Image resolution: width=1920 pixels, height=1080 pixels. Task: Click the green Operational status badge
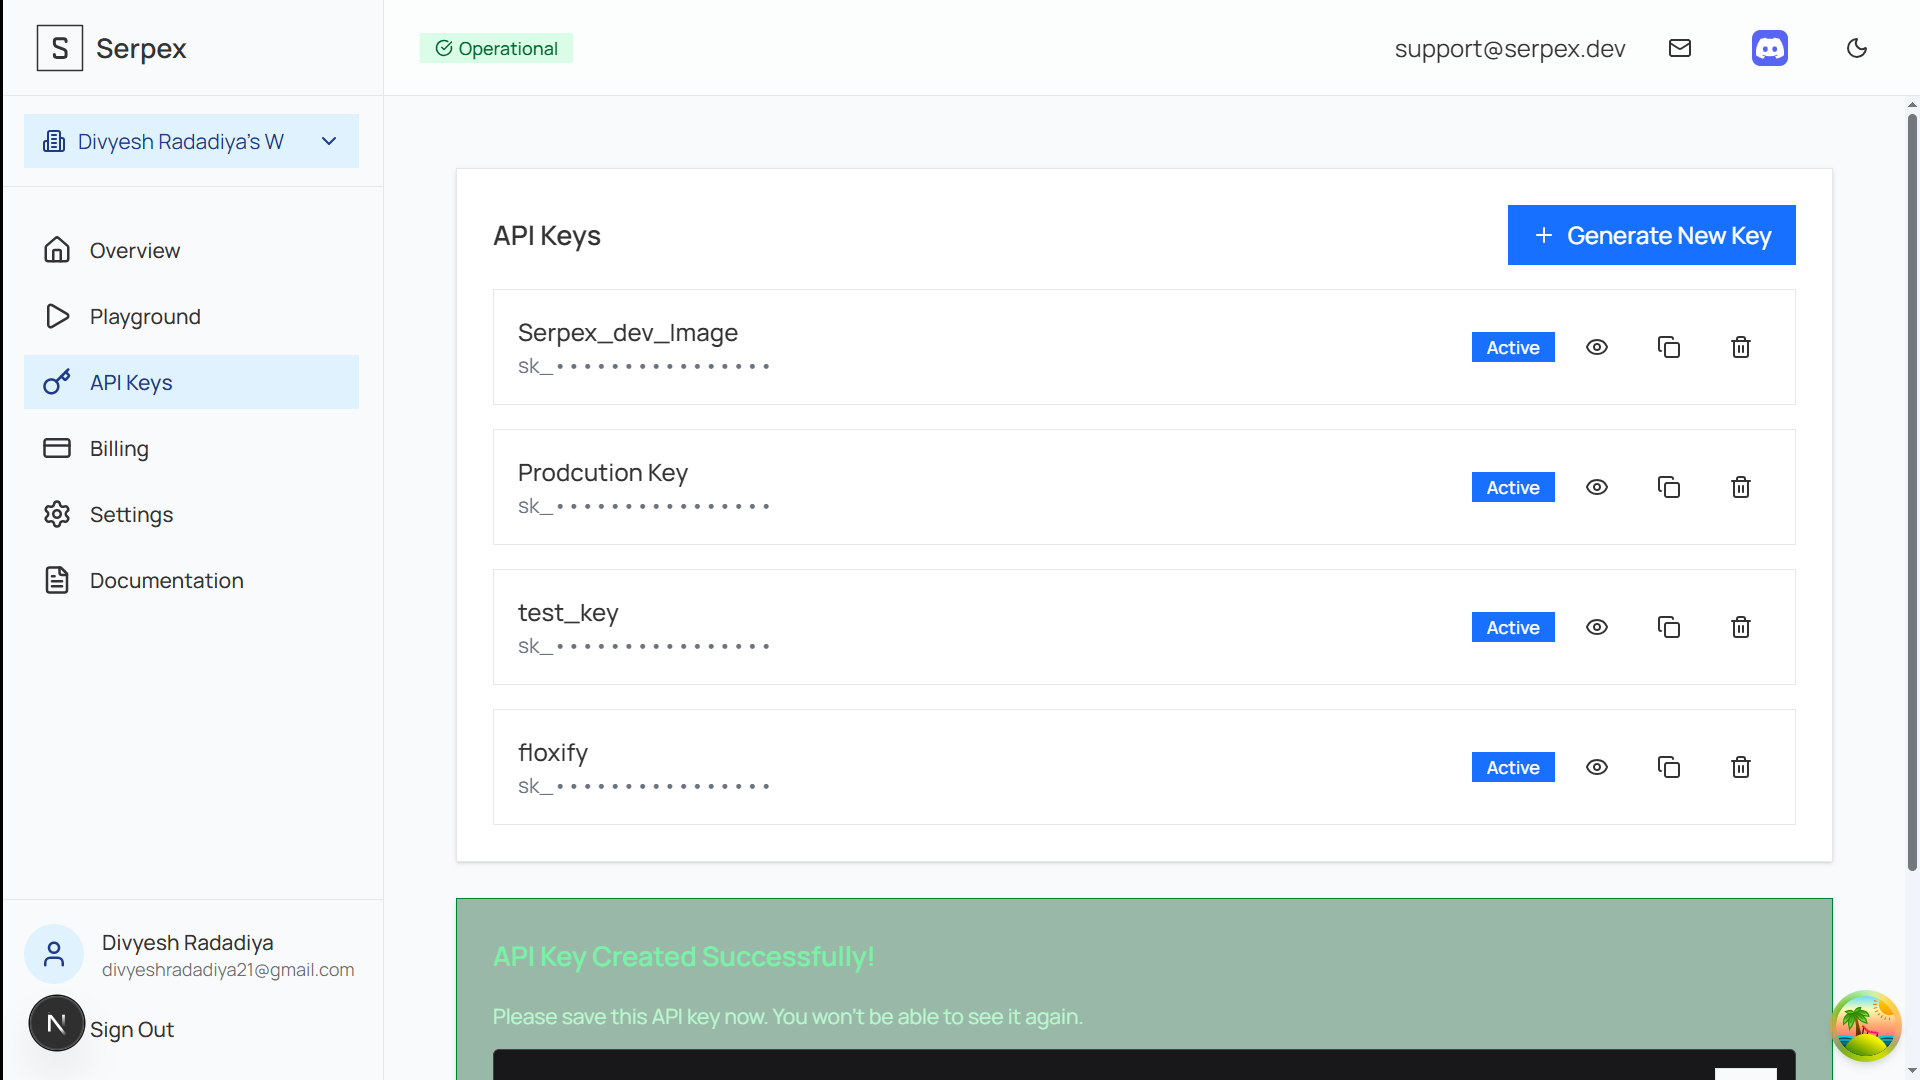click(x=496, y=47)
